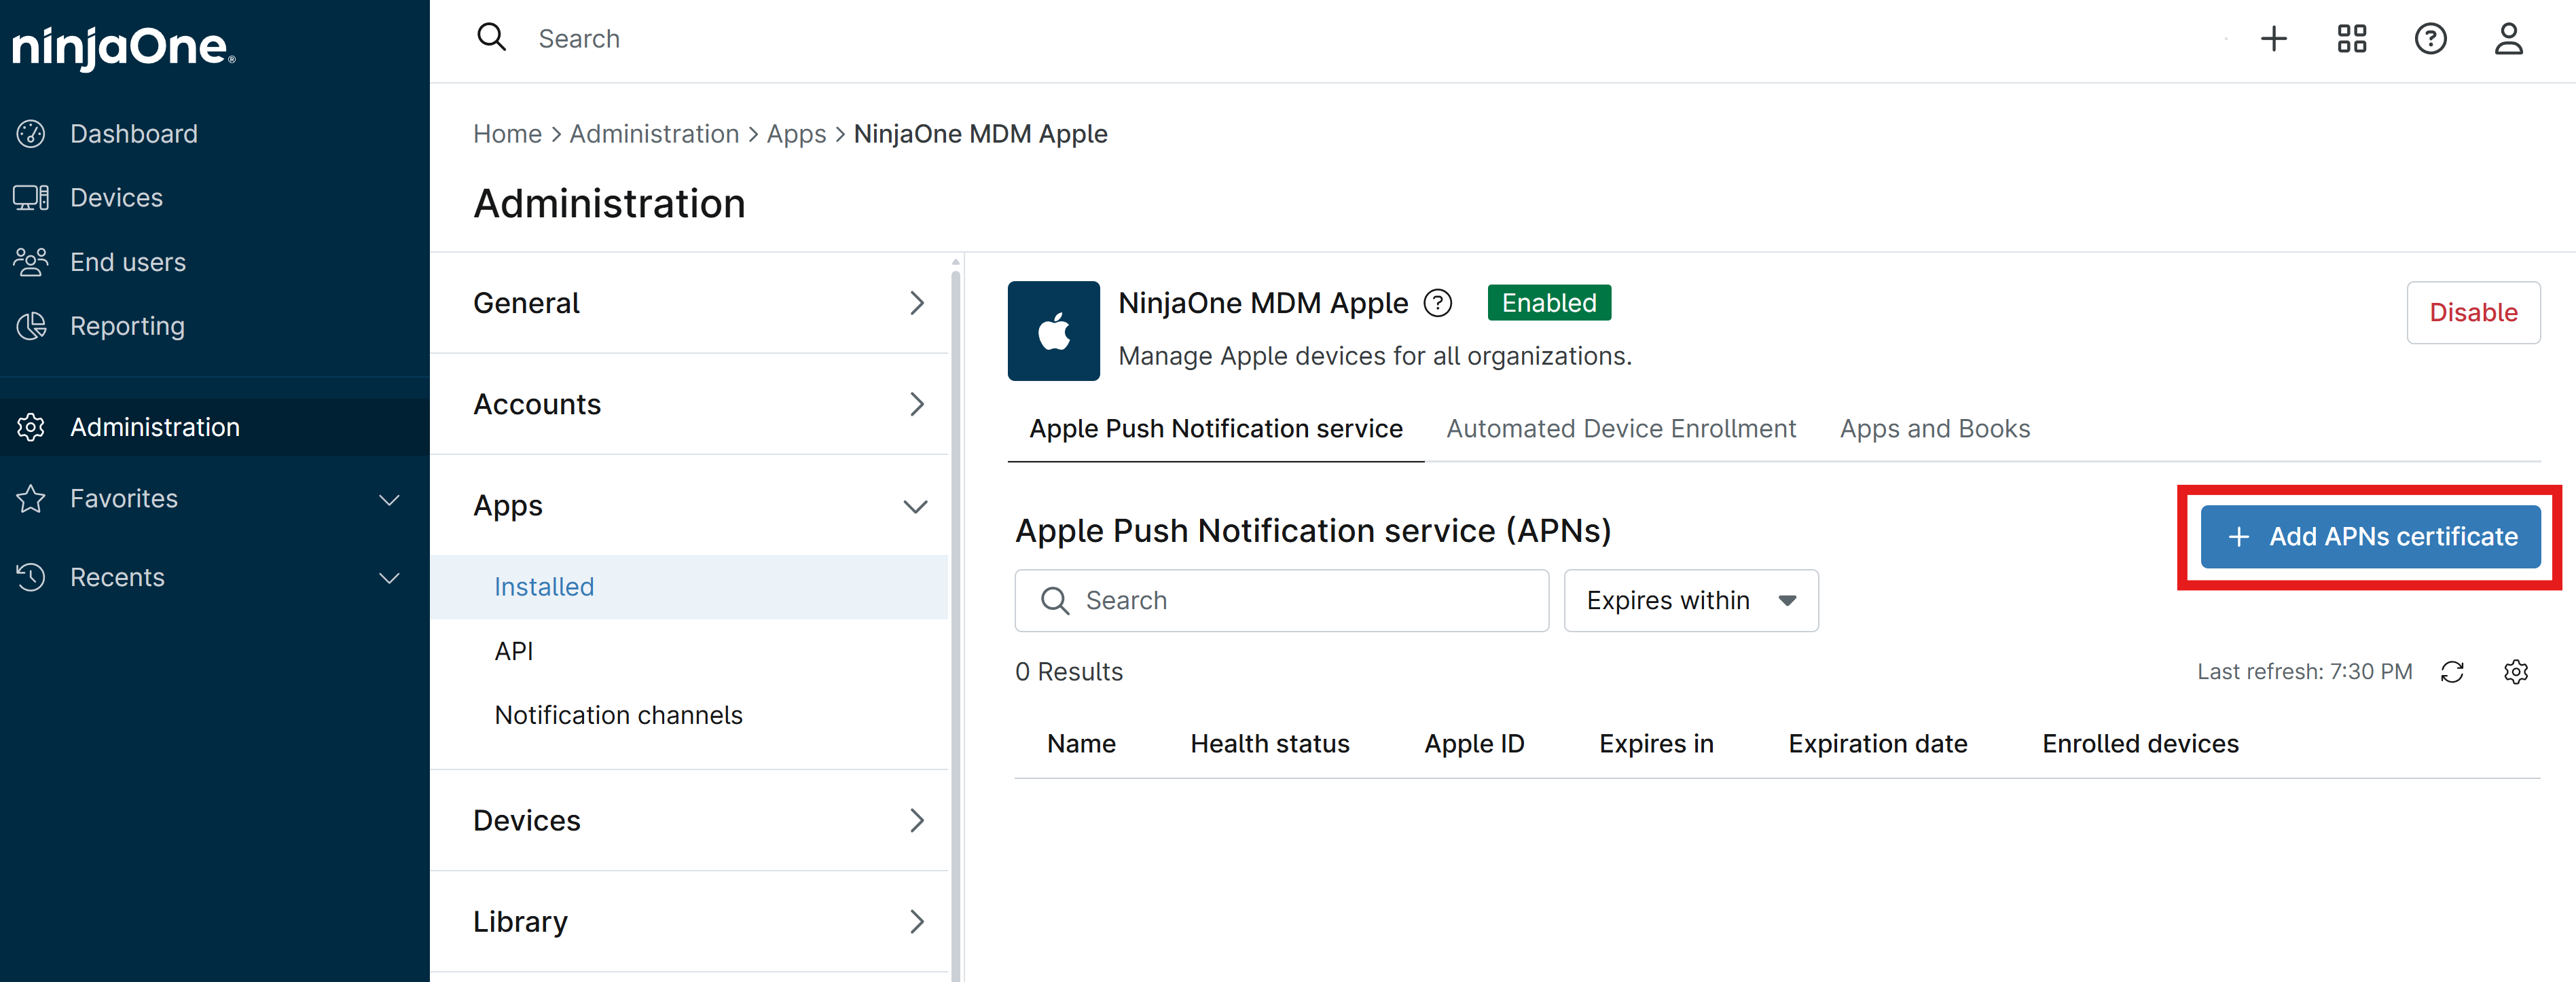Sort by Health status column header

click(1269, 744)
